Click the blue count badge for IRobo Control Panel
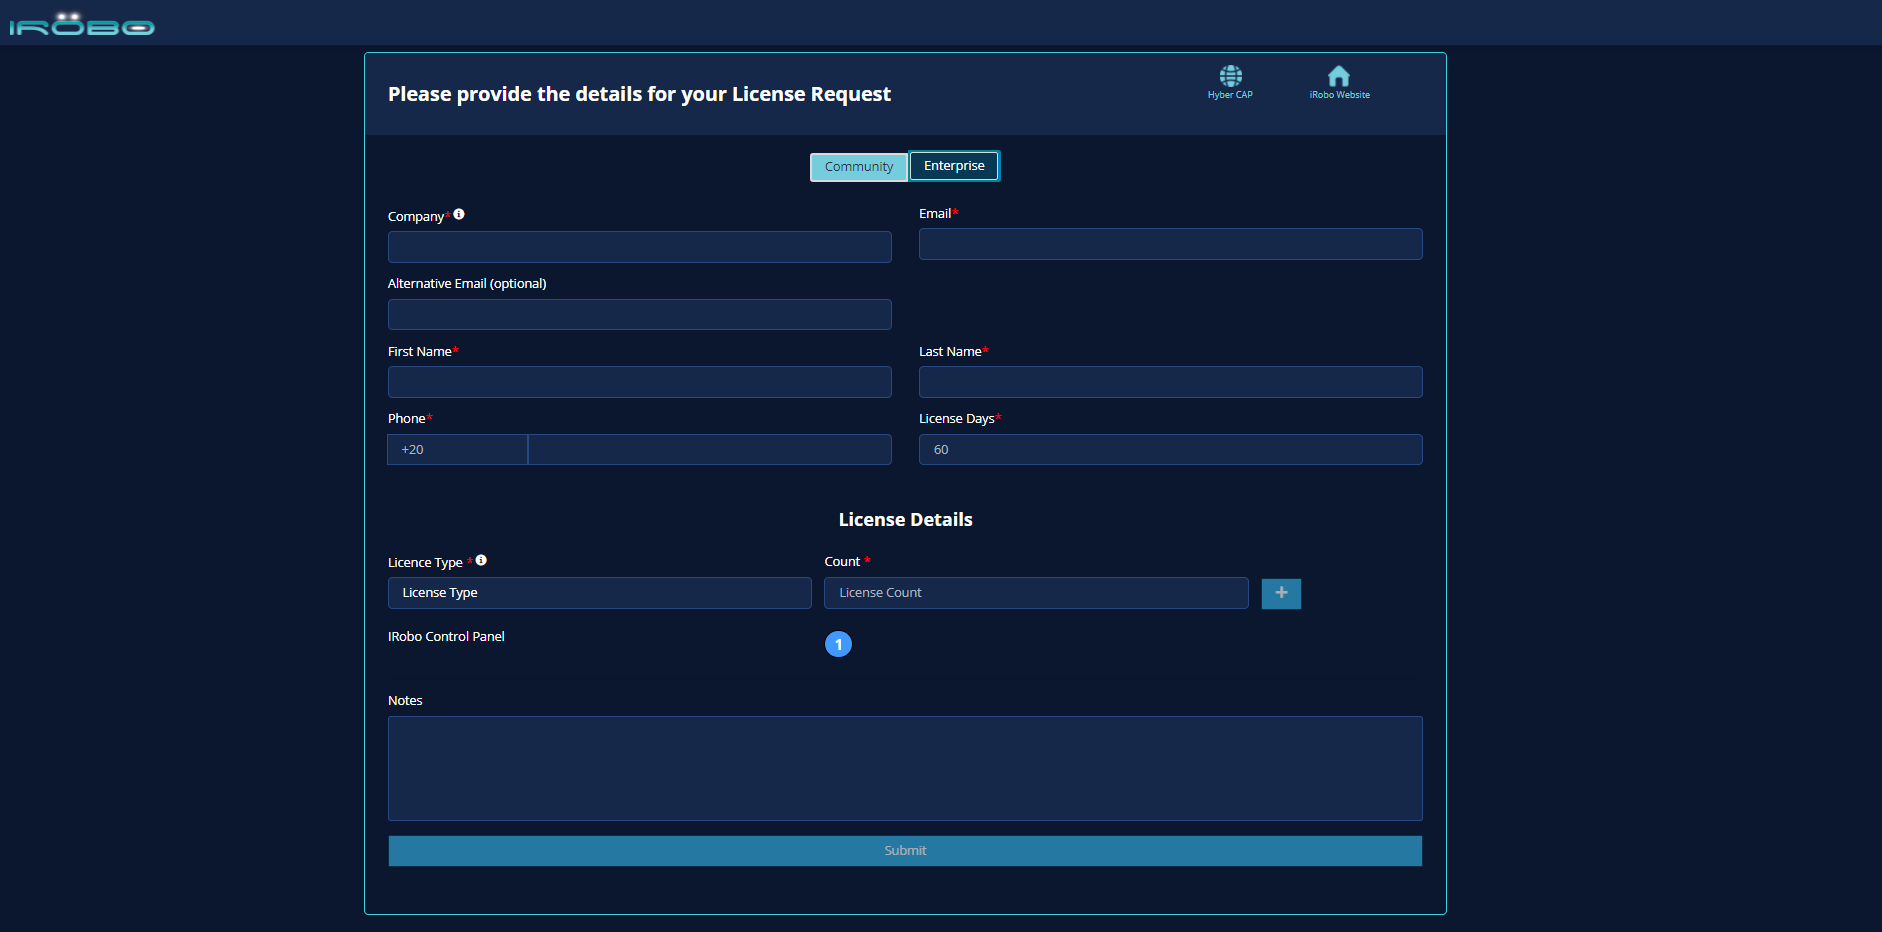The width and height of the screenshot is (1882, 932). click(838, 644)
